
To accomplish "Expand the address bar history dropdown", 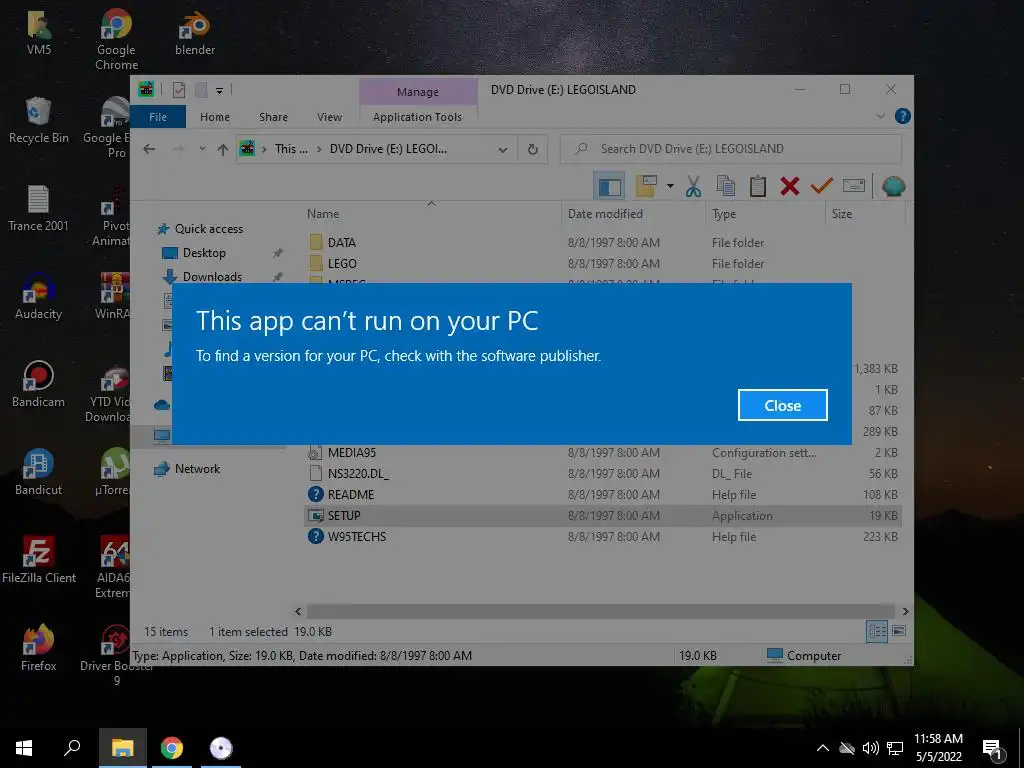I will point(503,150).
